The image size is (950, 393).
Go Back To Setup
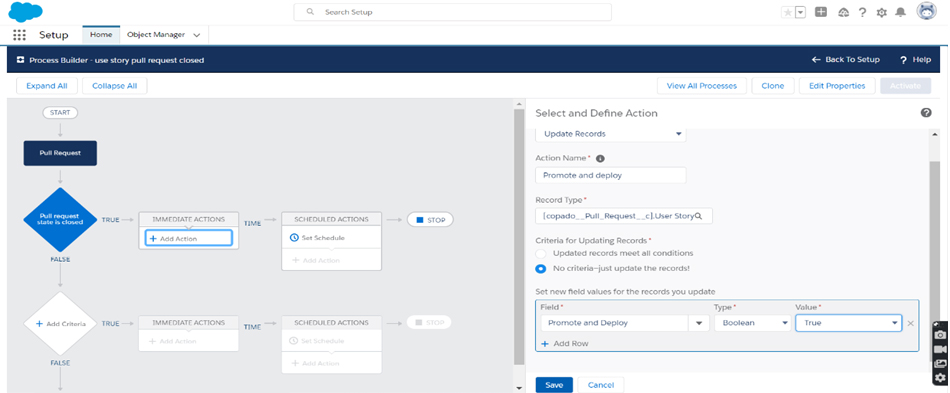click(x=846, y=60)
